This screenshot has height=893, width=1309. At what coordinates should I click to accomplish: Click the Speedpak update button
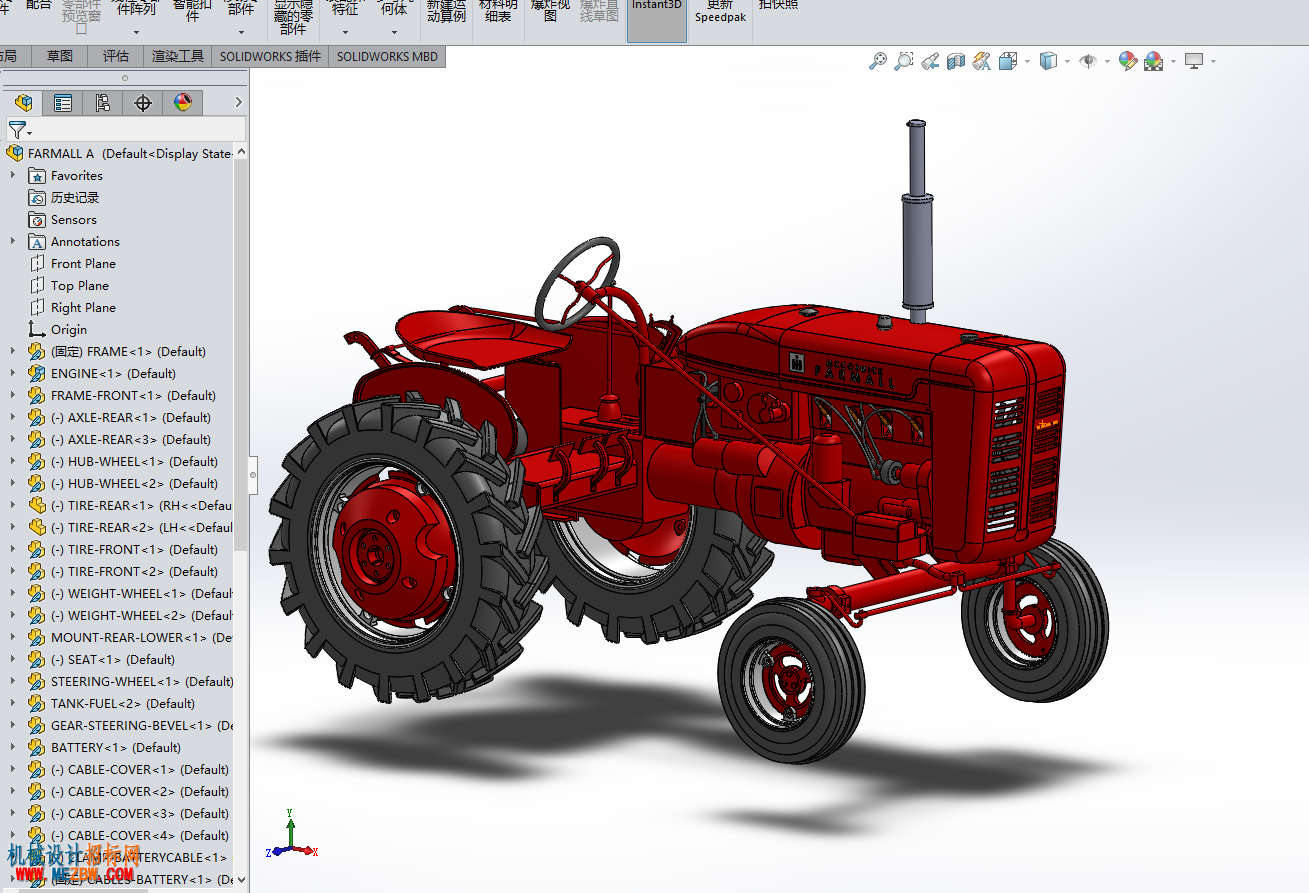(720, 14)
